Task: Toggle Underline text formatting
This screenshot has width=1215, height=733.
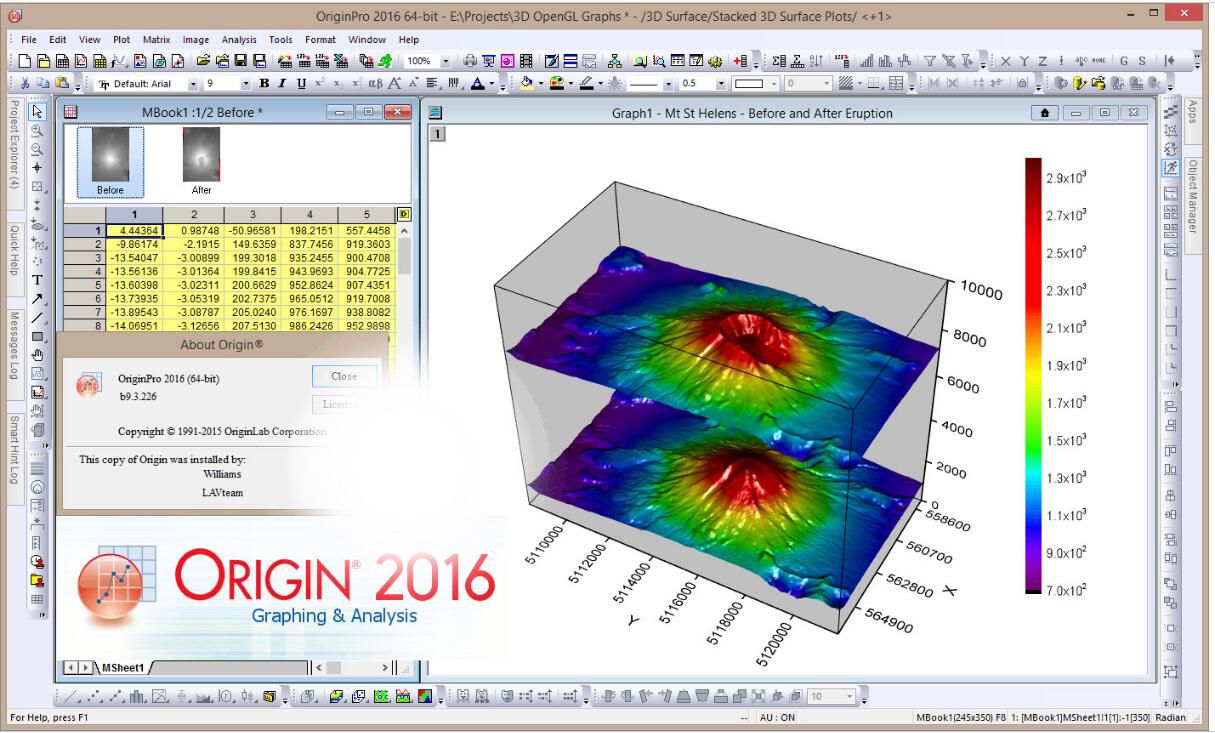Action: tap(301, 84)
